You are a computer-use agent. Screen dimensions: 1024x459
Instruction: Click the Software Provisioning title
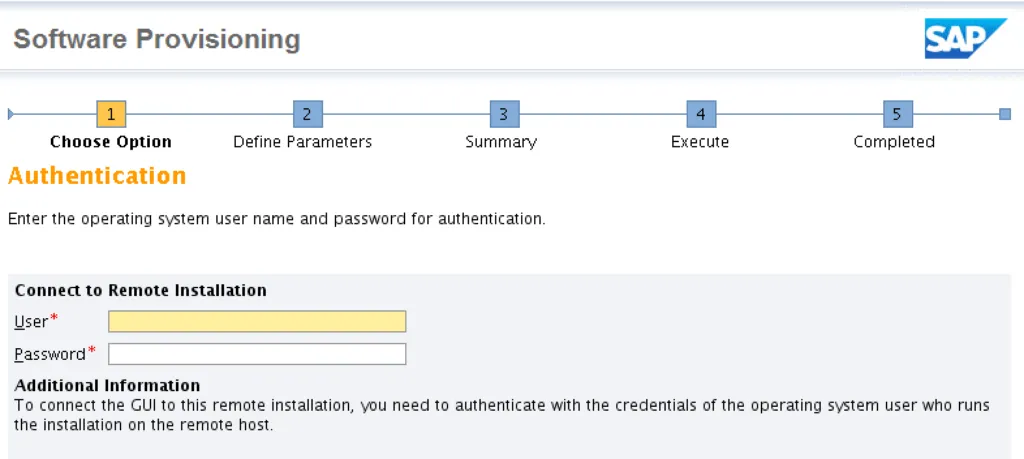[157, 40]
